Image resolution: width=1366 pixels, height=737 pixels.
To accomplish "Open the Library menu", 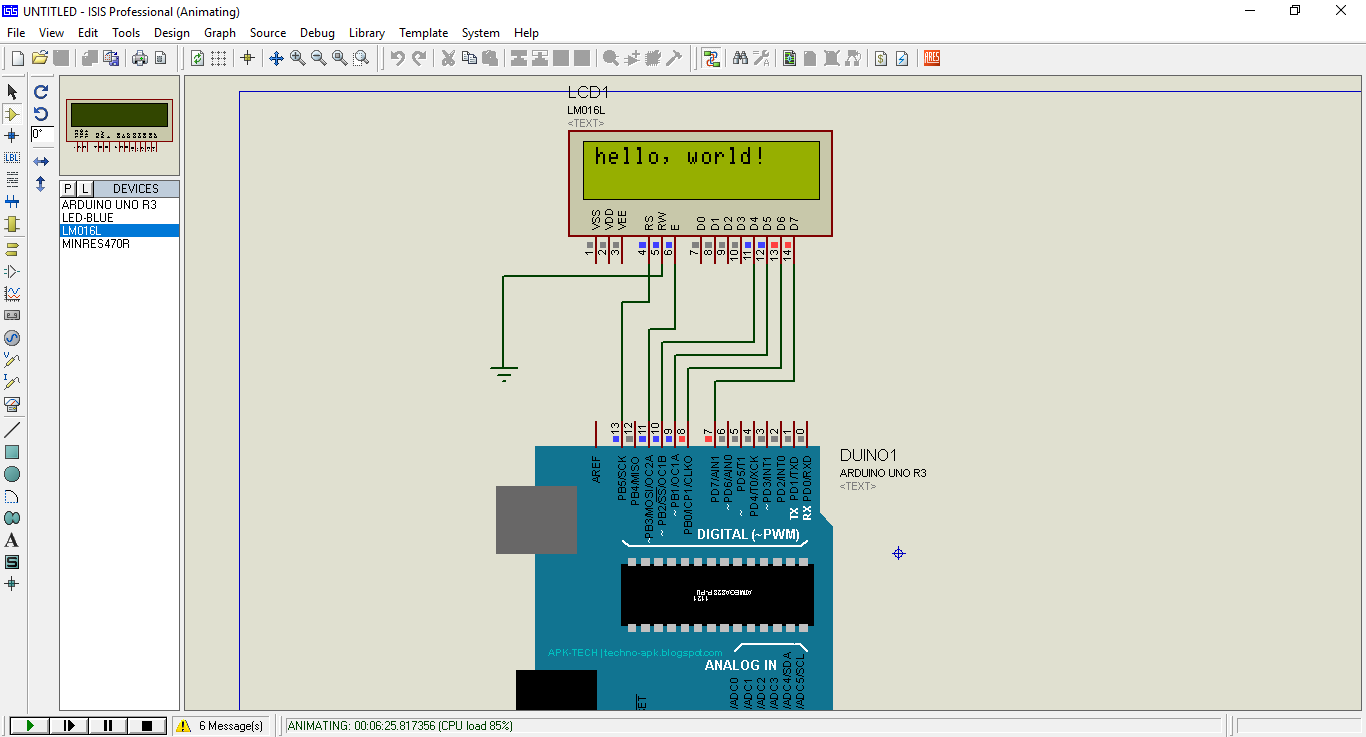I will 367,33.
